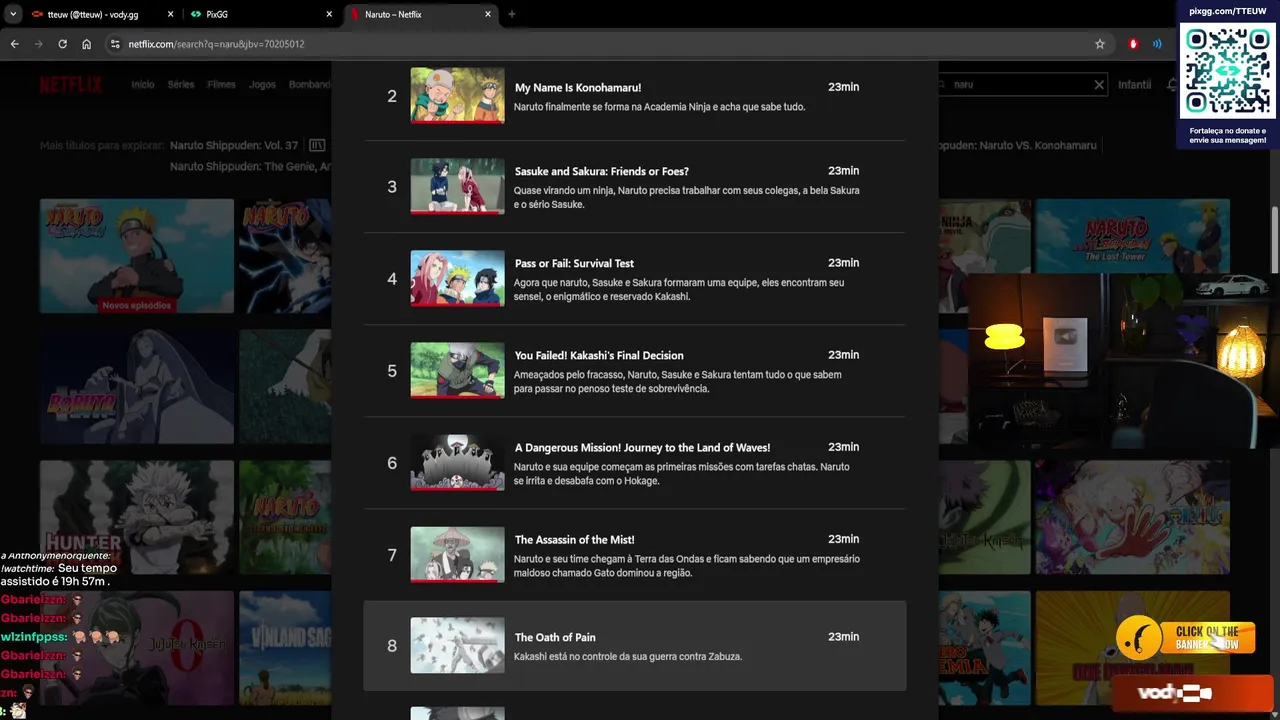1280x720 pixels.
Task: Open the Início menu item
Action: tap(143, 85)
